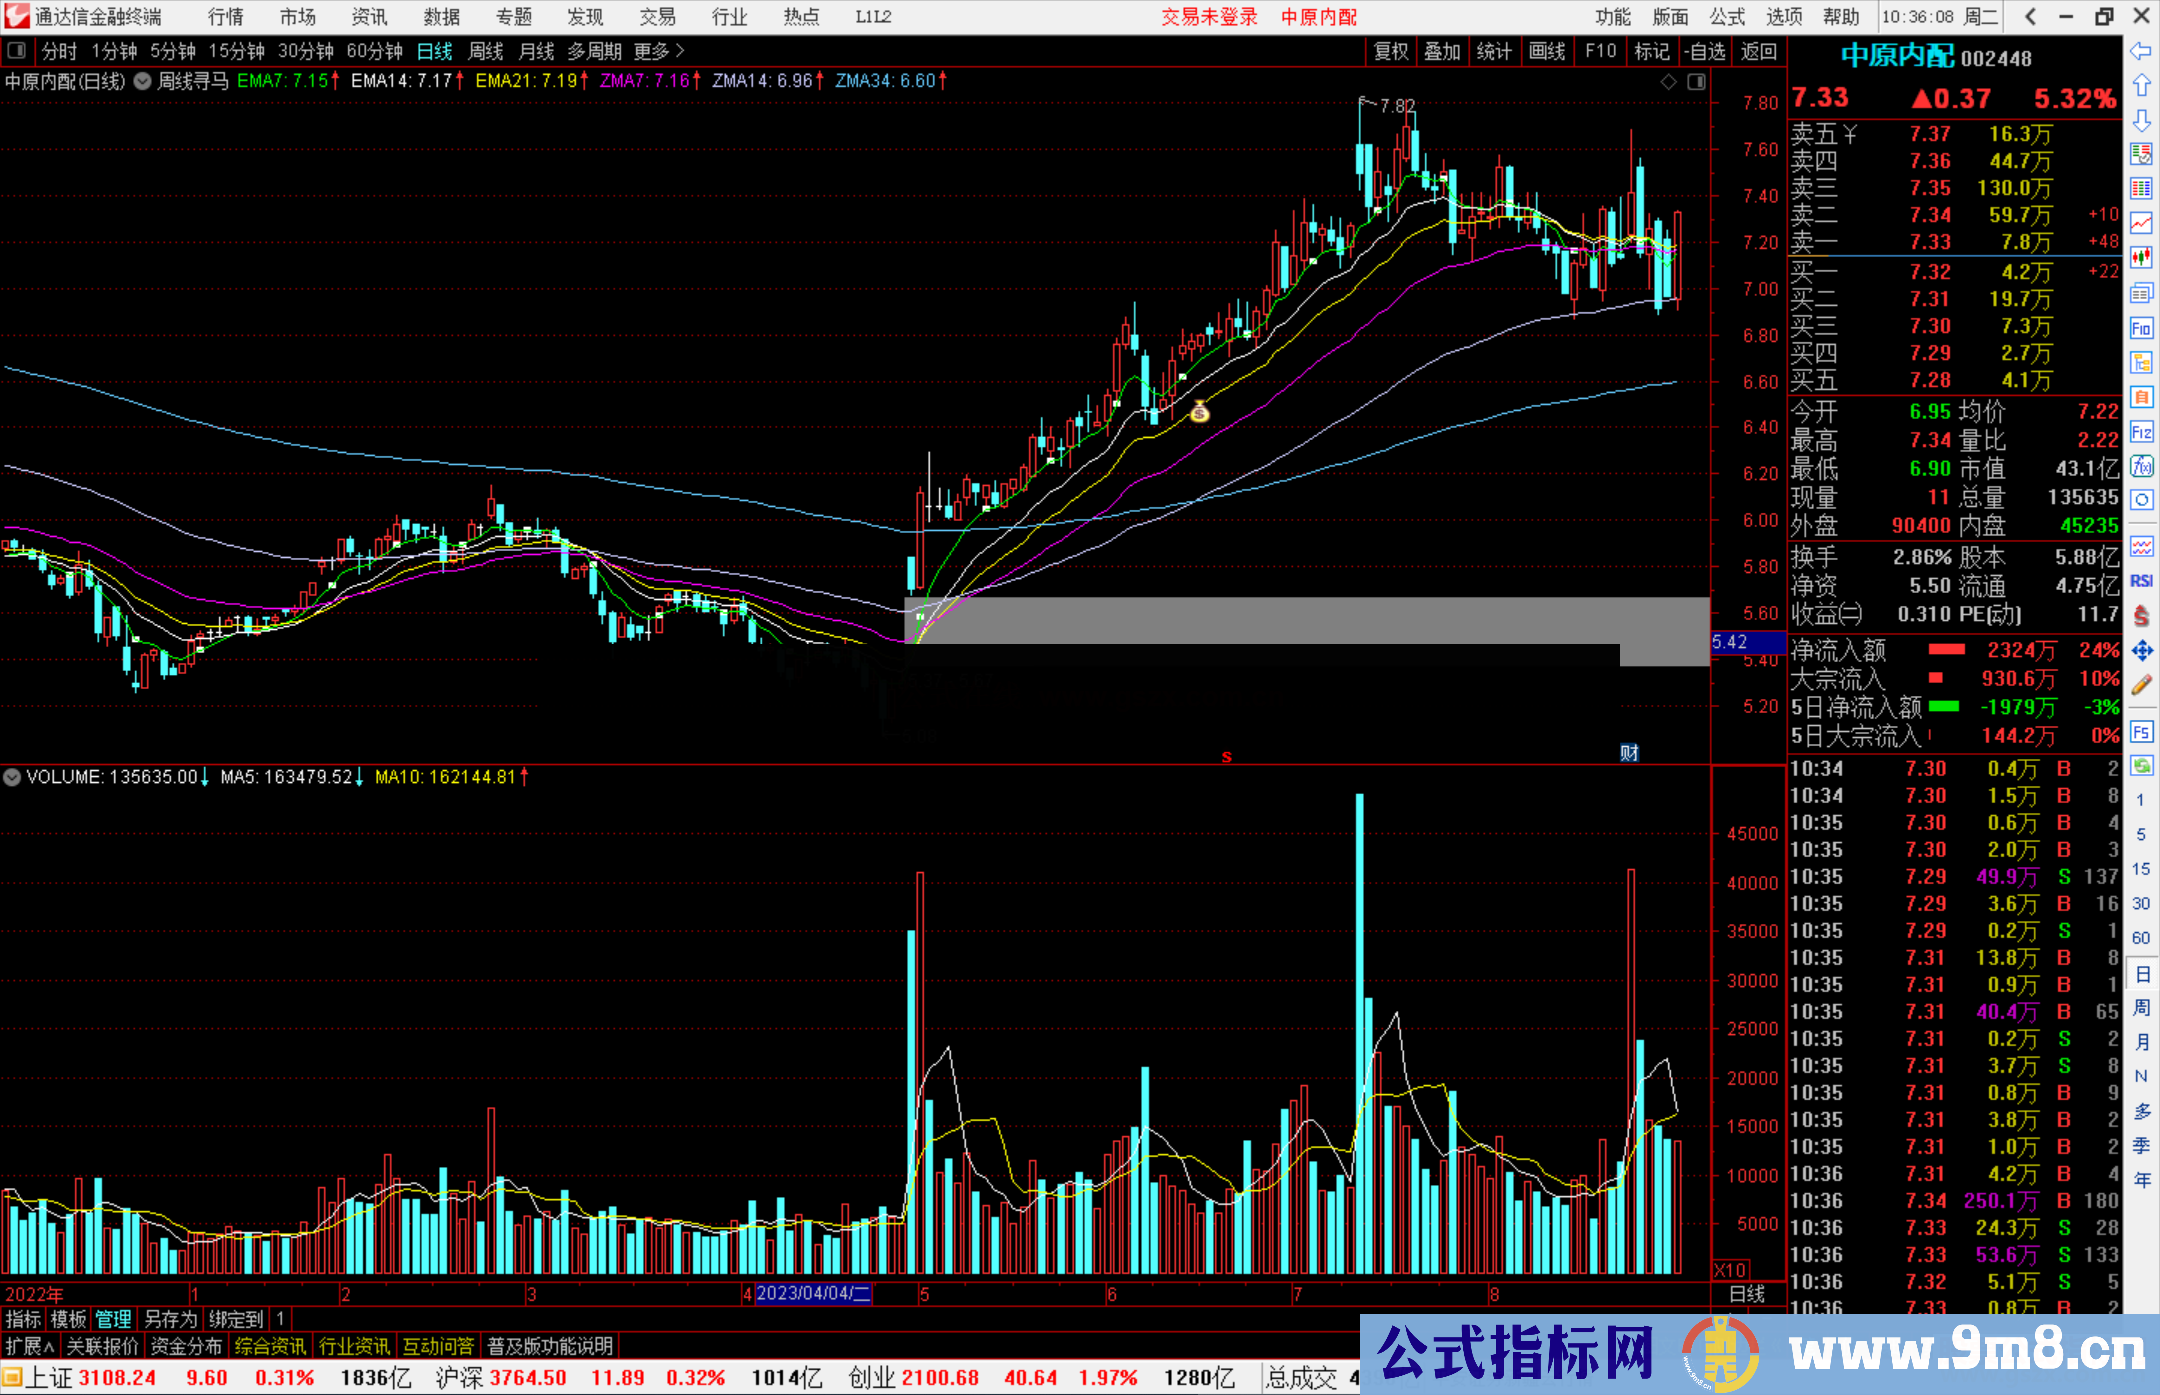Toggle the VOLUME indicator circle button
2160x1395 pixels.
click(12, 777)
